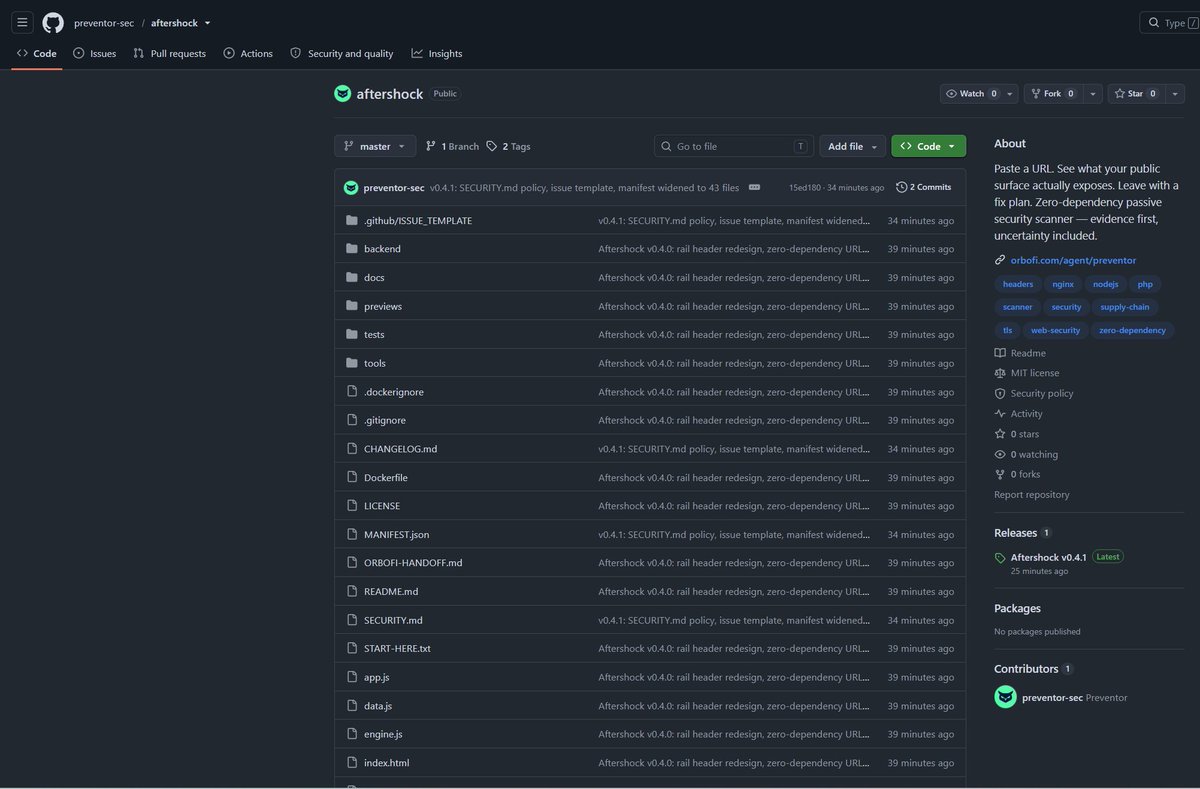Viewport: 1200px width, 789px height.
Task: Click the folder icon beside tests
Action: point(352,334)
